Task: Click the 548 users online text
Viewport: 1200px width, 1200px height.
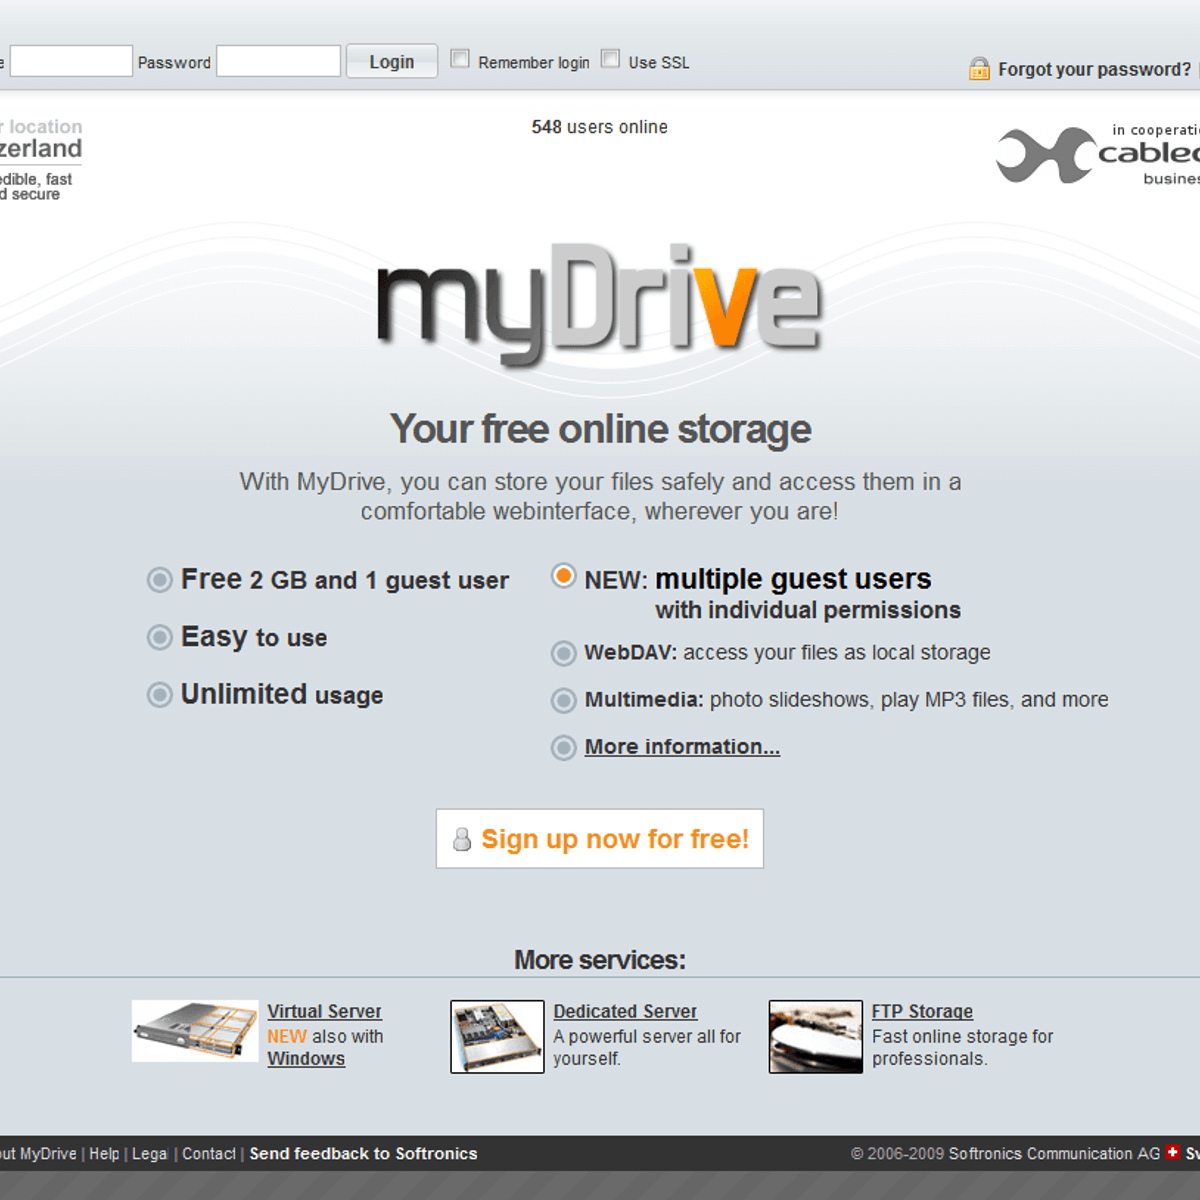Action: [599, 127]
